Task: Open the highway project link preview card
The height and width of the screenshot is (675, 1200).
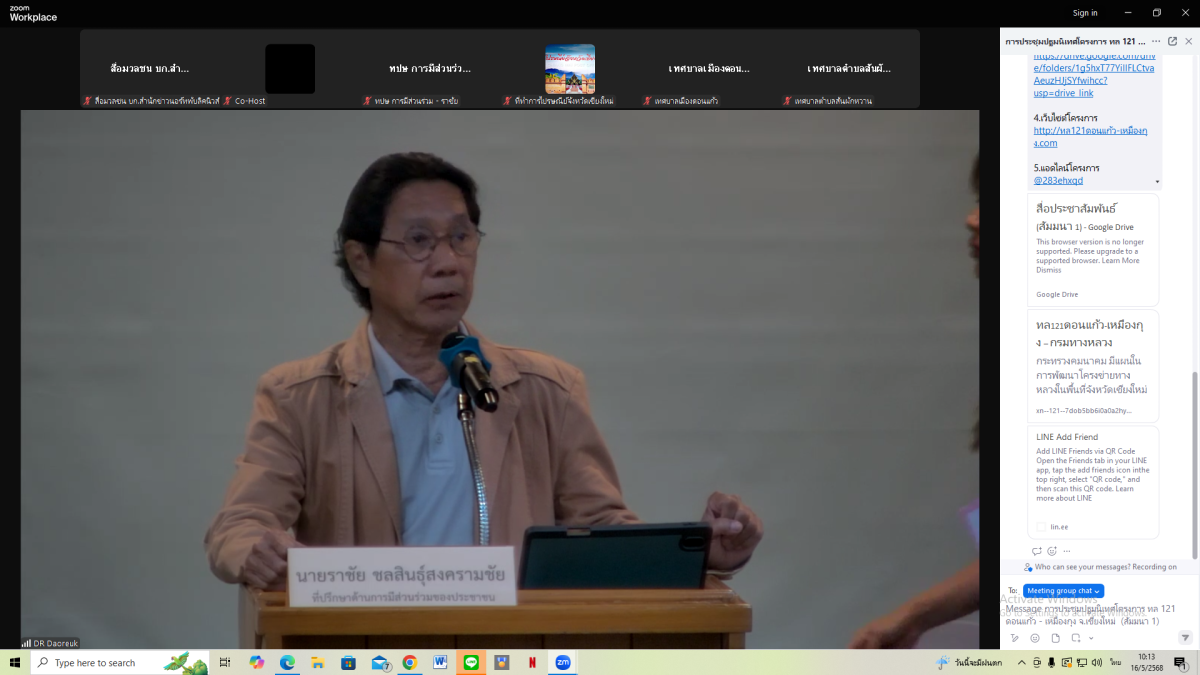Action: (1093, 366)
